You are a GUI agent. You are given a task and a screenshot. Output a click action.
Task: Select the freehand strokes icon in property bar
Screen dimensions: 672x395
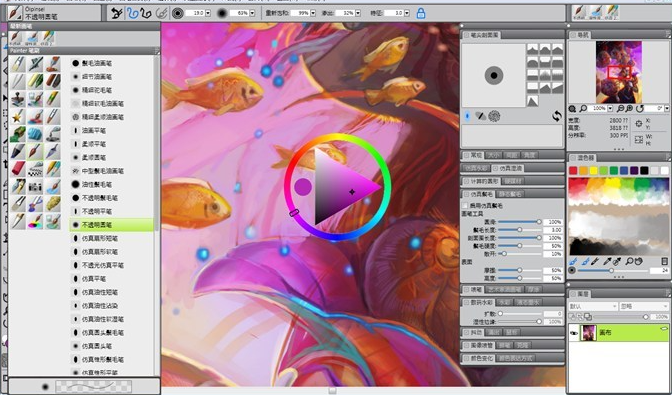[132, 13]
